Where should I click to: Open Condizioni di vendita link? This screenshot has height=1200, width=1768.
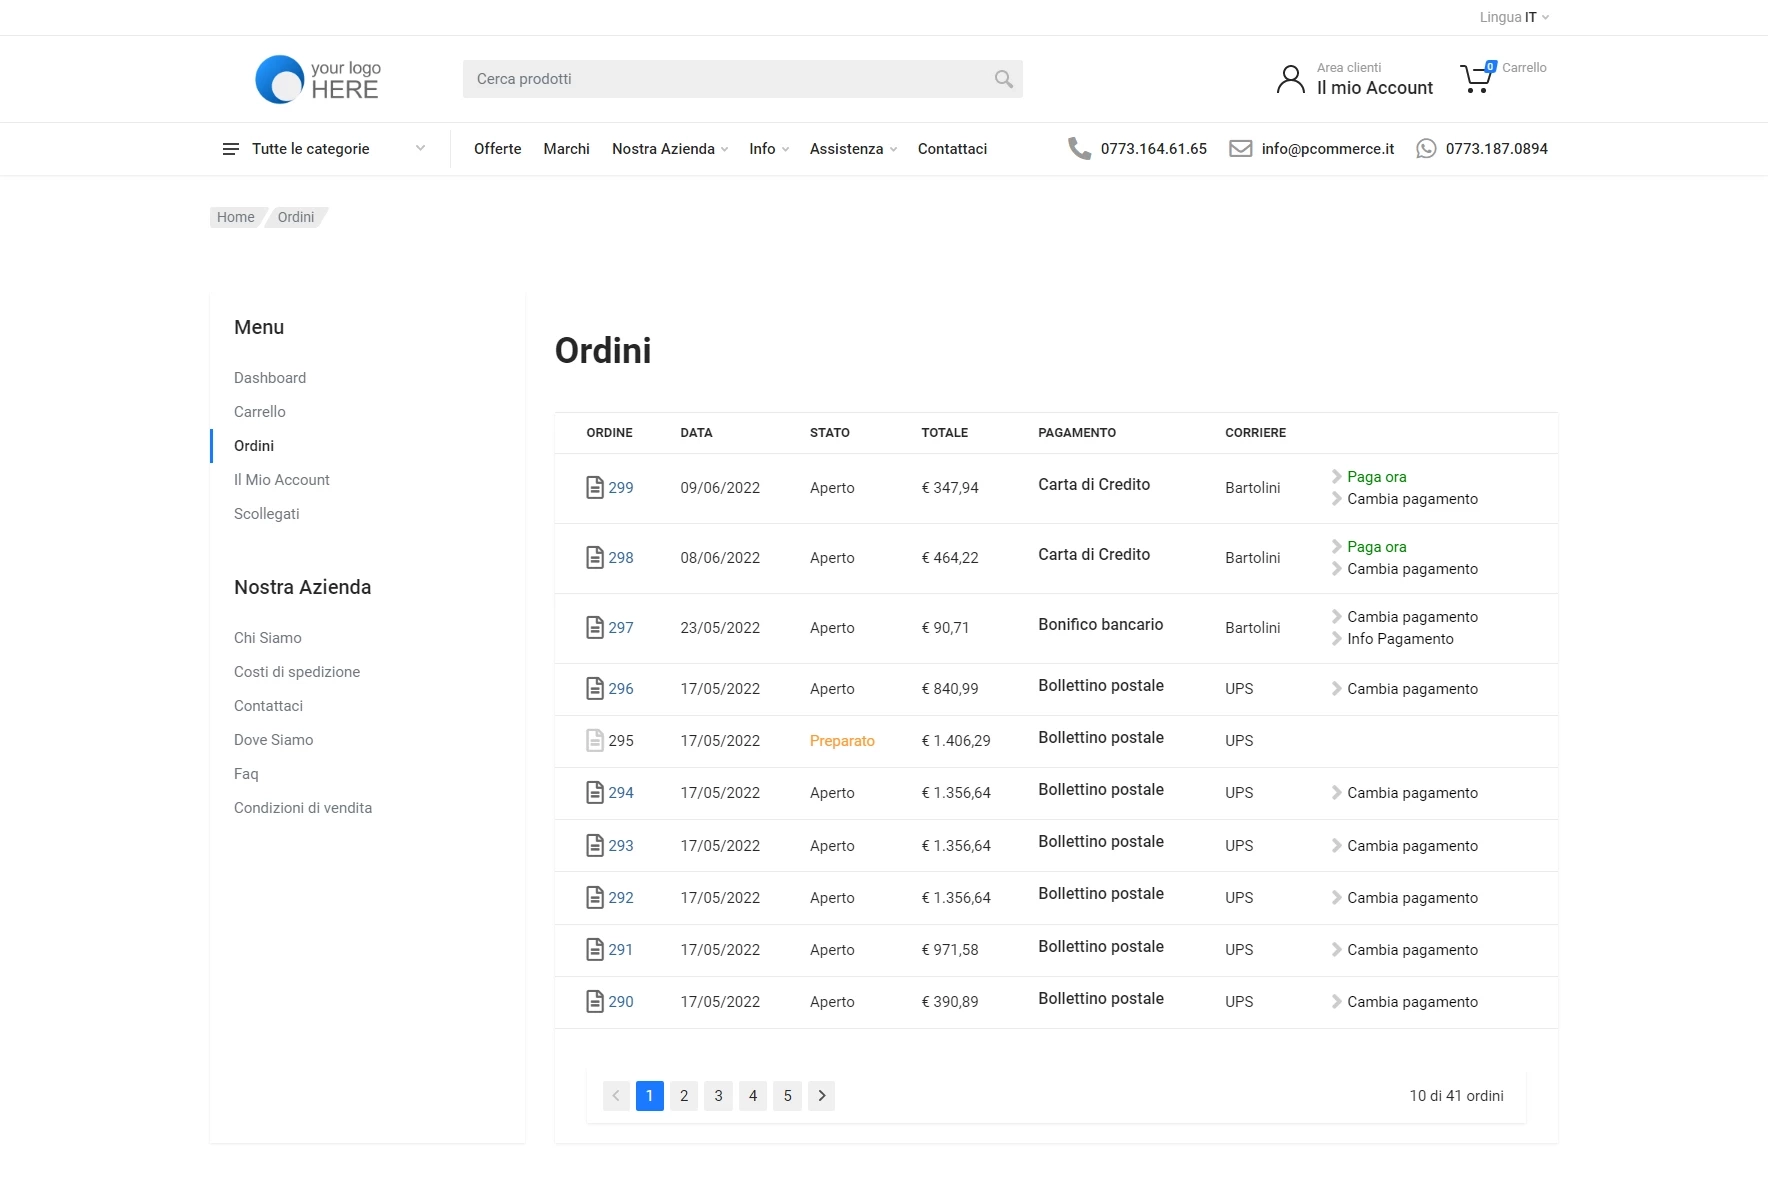coord(303,808)
